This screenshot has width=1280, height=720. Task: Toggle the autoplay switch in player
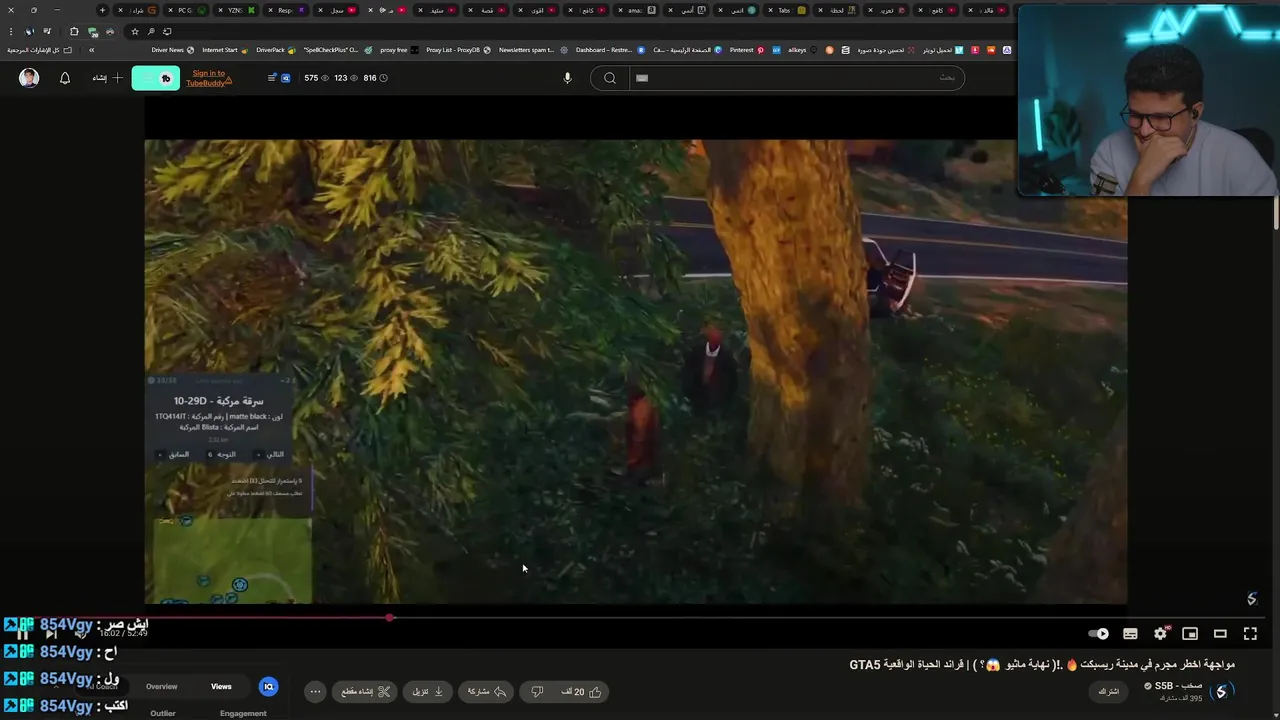(1098, 634)
